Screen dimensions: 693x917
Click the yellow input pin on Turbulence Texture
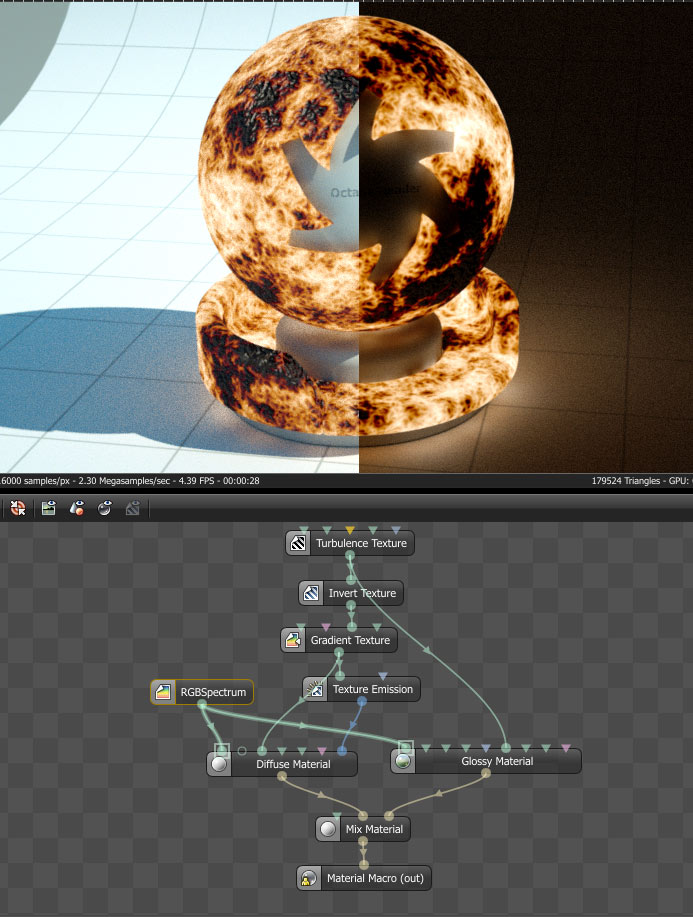pos(350,530)
